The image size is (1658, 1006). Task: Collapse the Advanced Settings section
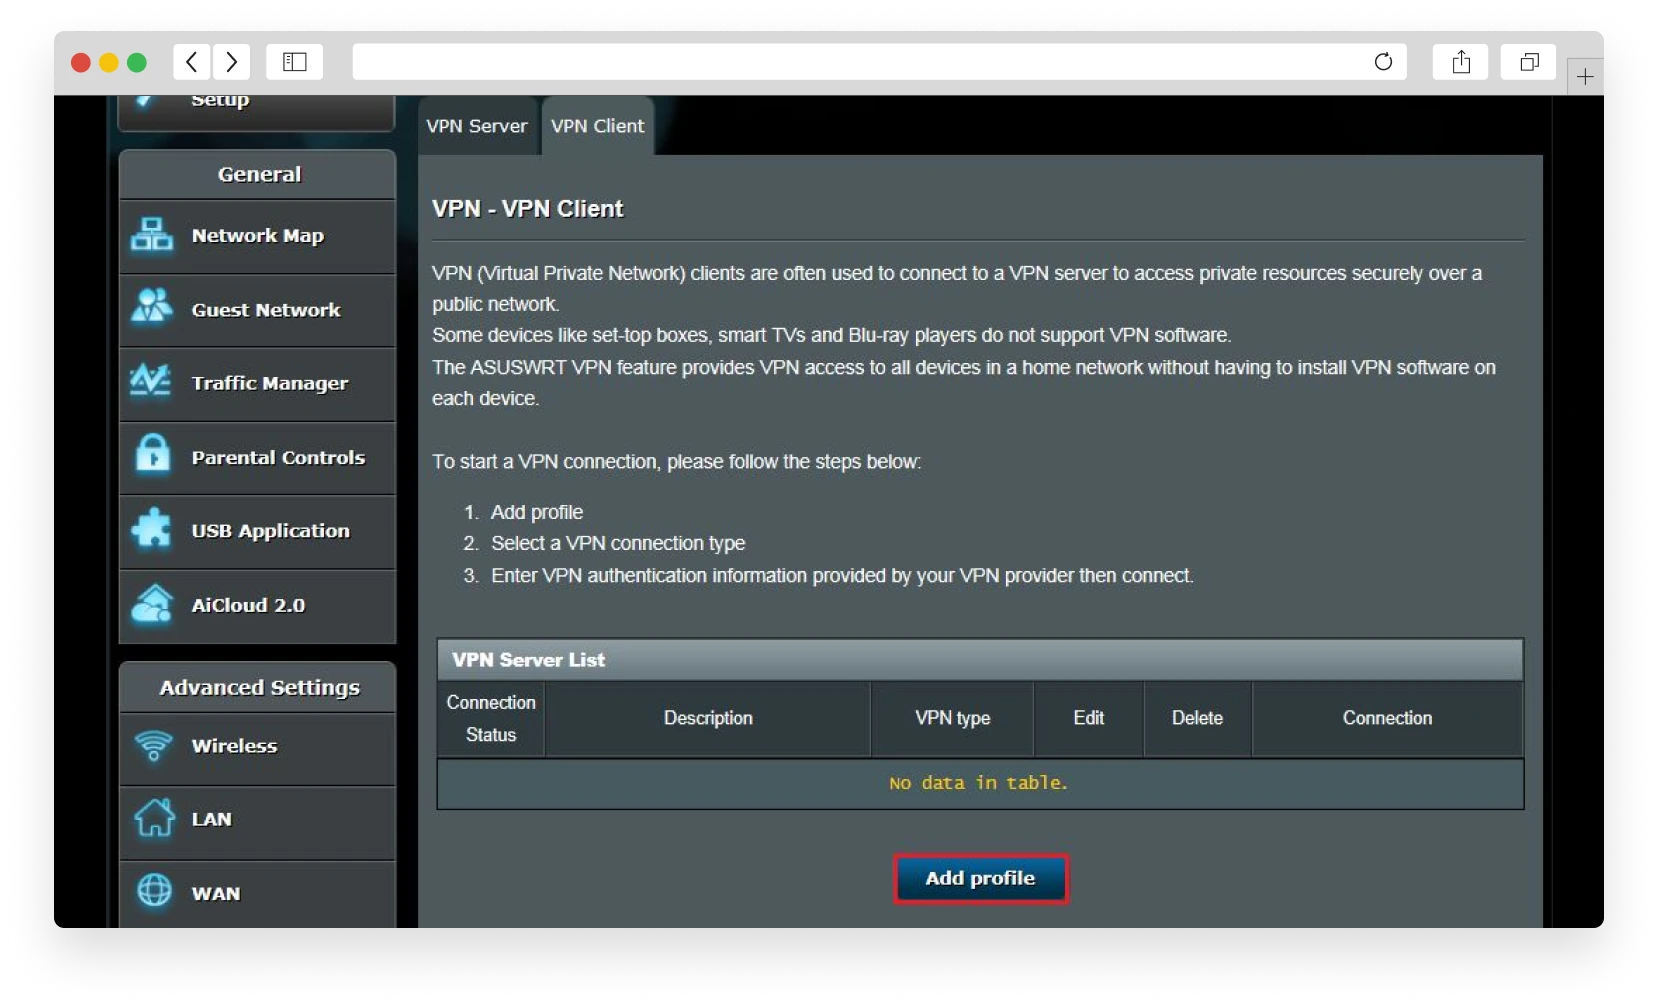258,687
